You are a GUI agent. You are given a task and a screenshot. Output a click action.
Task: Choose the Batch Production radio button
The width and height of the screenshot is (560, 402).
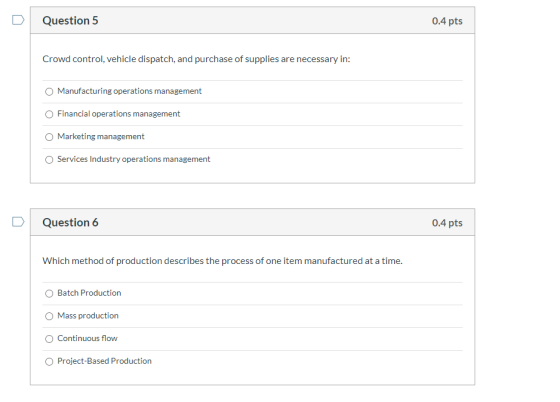tap(49, 293)
